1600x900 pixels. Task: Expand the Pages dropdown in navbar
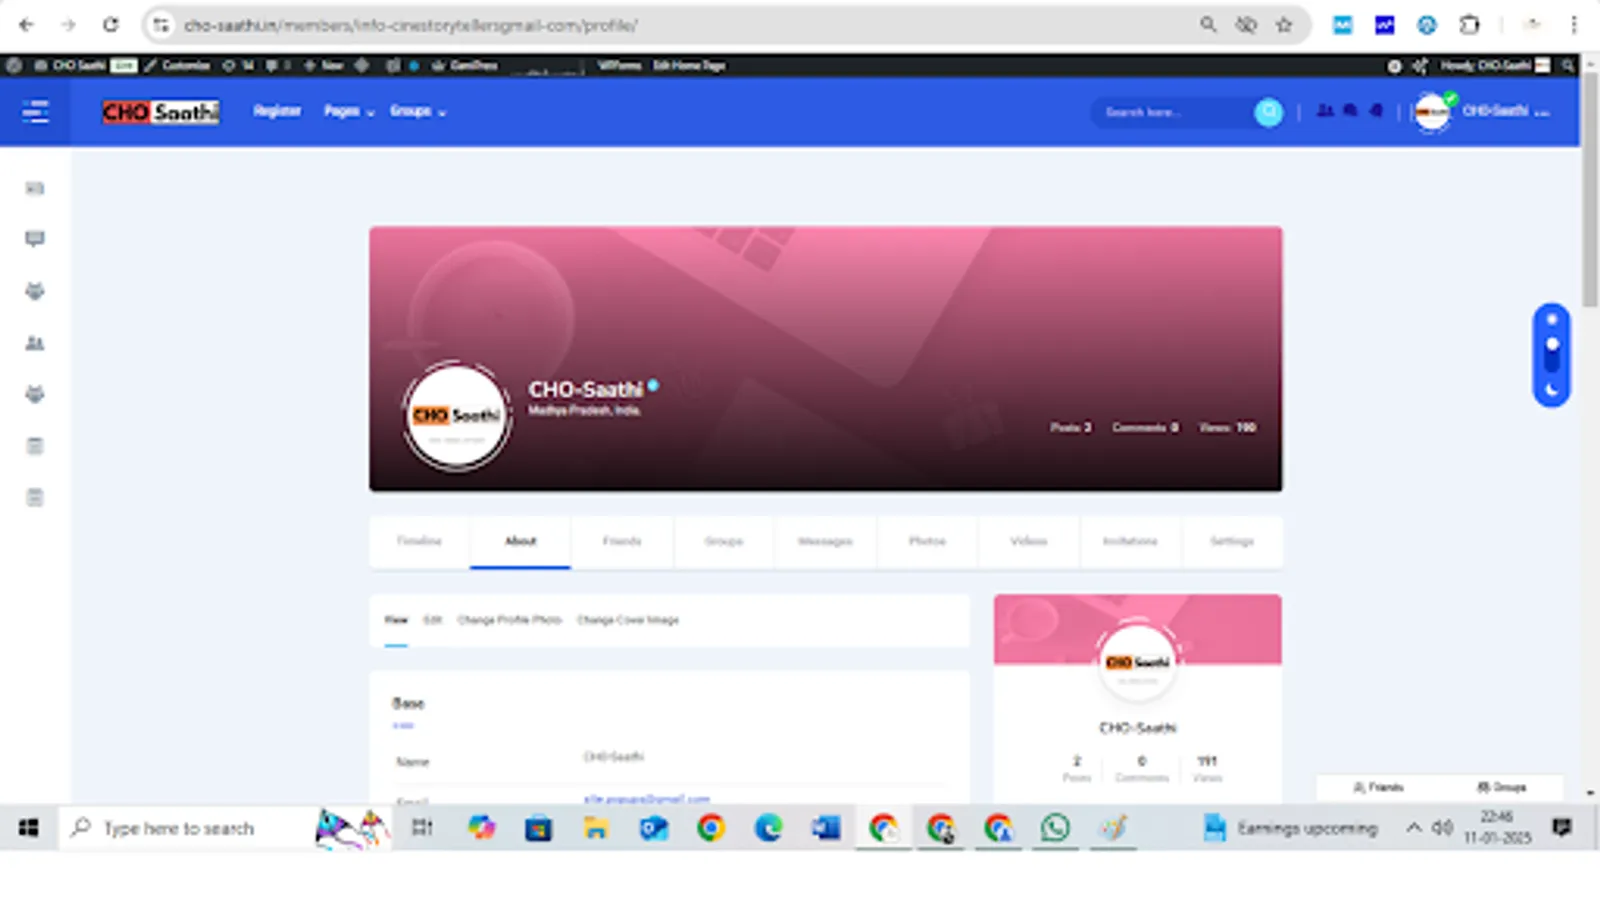pyautogui.click(x=348, y=112)
